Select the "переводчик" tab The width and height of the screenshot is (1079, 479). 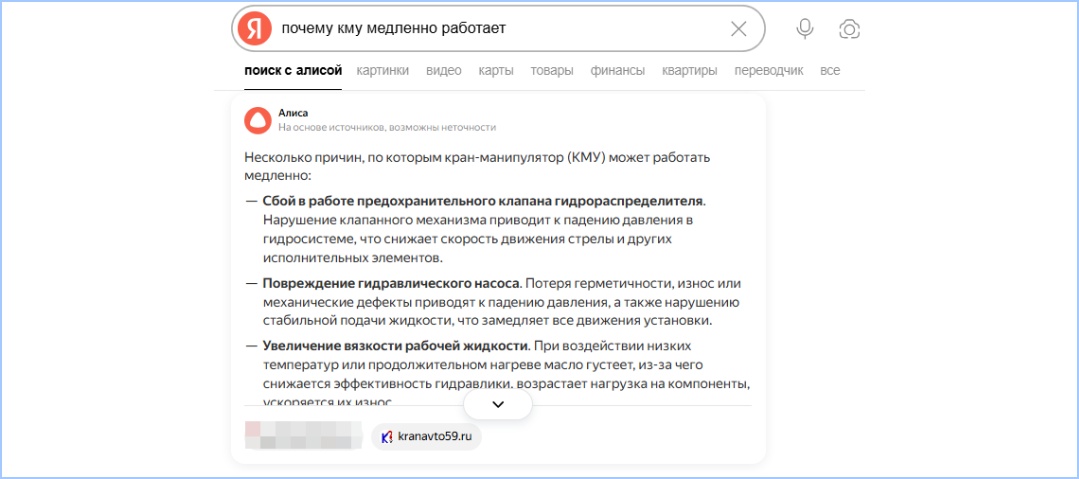tap(769, 71)
